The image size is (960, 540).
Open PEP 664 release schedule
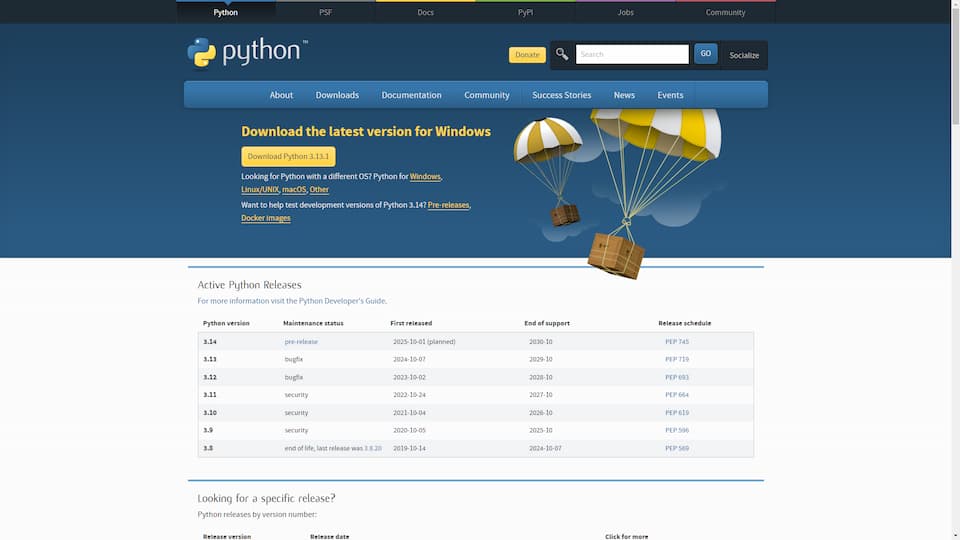[677, 395]
